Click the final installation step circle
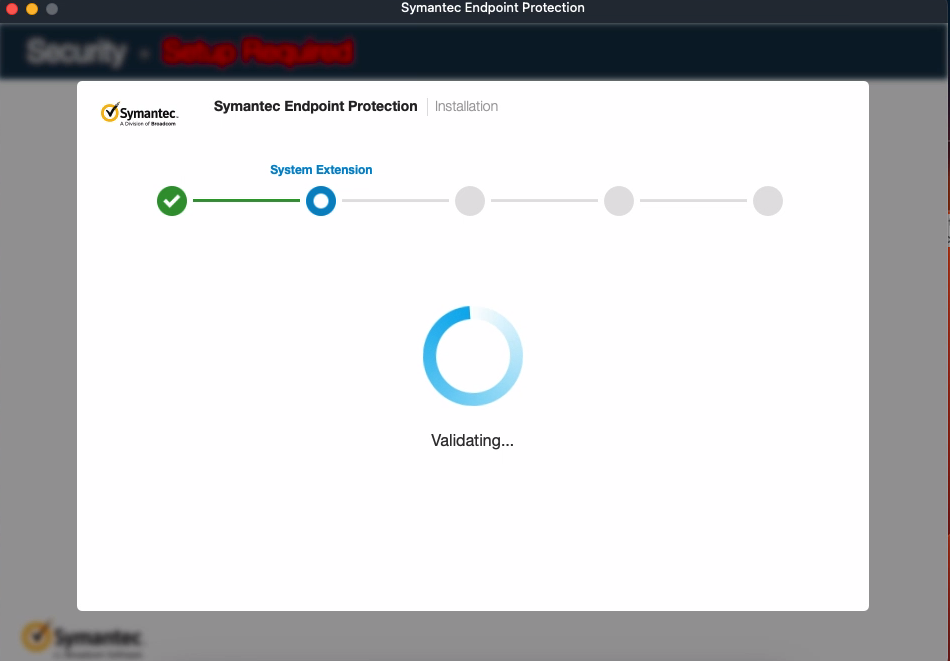950x661 pixels. (768, 201)
